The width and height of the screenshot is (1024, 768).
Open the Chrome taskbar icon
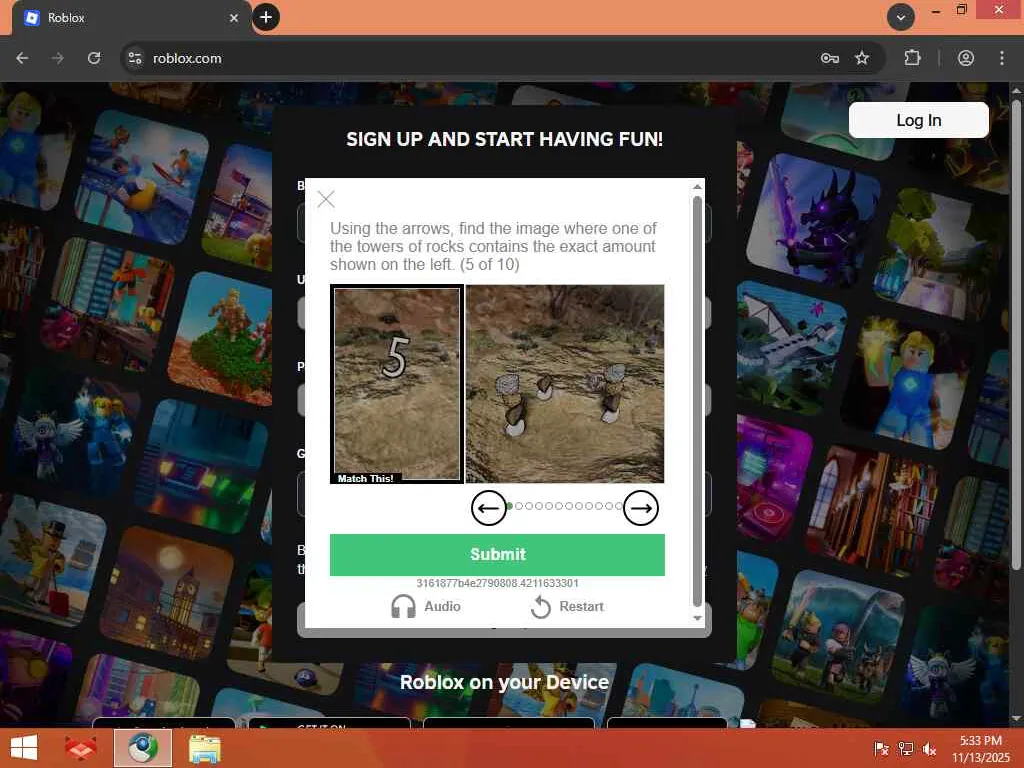142,748
